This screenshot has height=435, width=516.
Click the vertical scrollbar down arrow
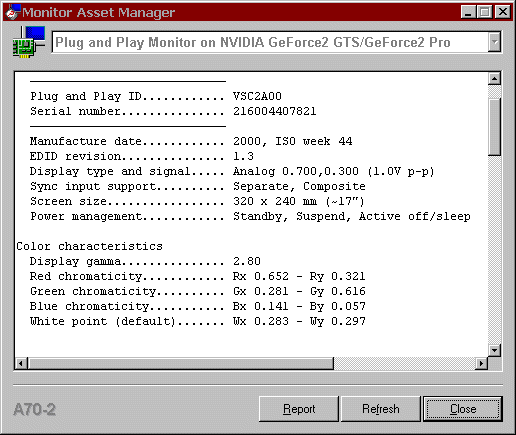click(494, 350)
